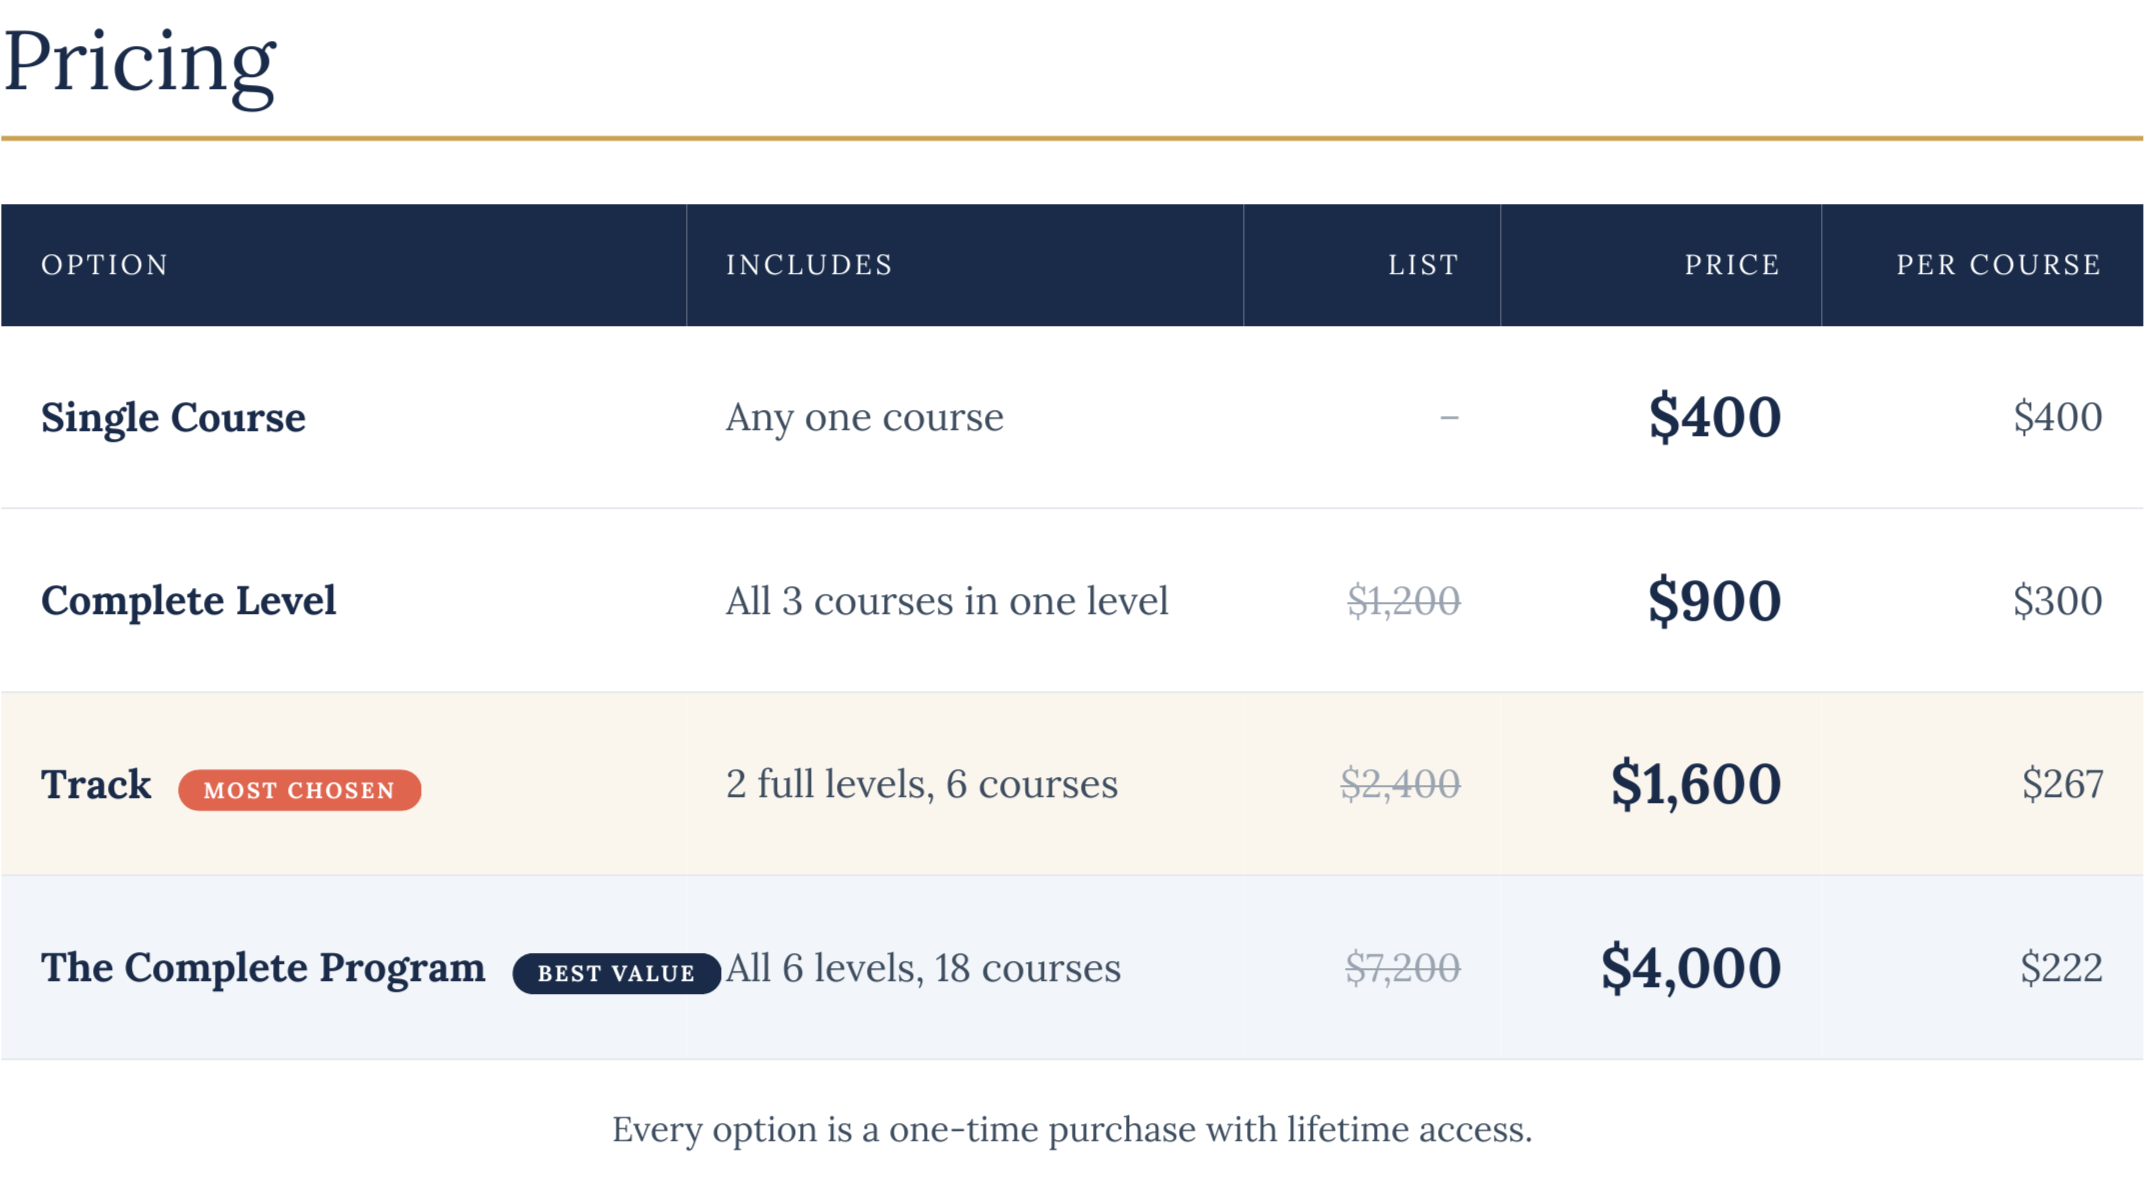Click the struck-through $1,200 list price
Screen dimensions: 2145x1179
coord(1404,601)
